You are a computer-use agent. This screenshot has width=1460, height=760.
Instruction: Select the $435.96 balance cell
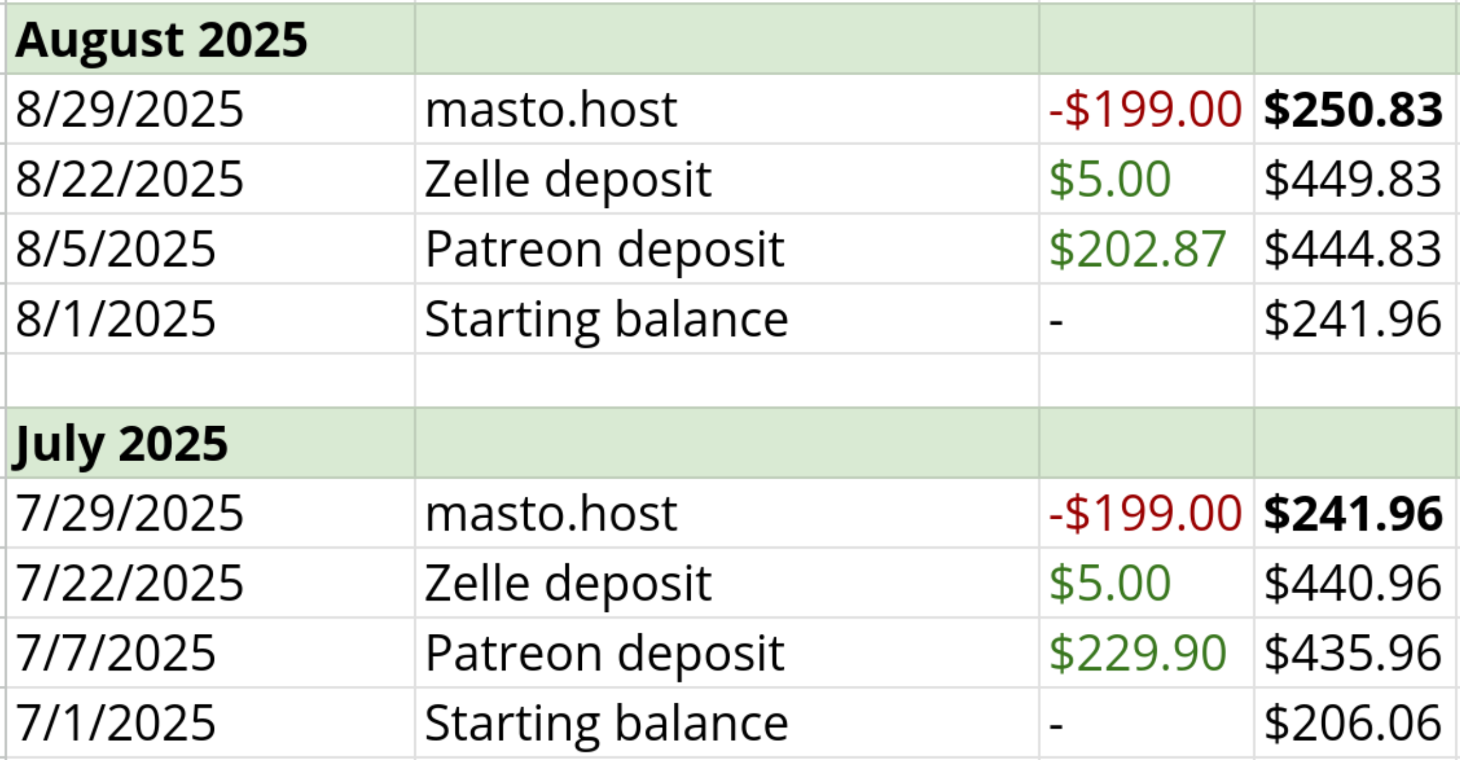click(x=1353, y=653)
